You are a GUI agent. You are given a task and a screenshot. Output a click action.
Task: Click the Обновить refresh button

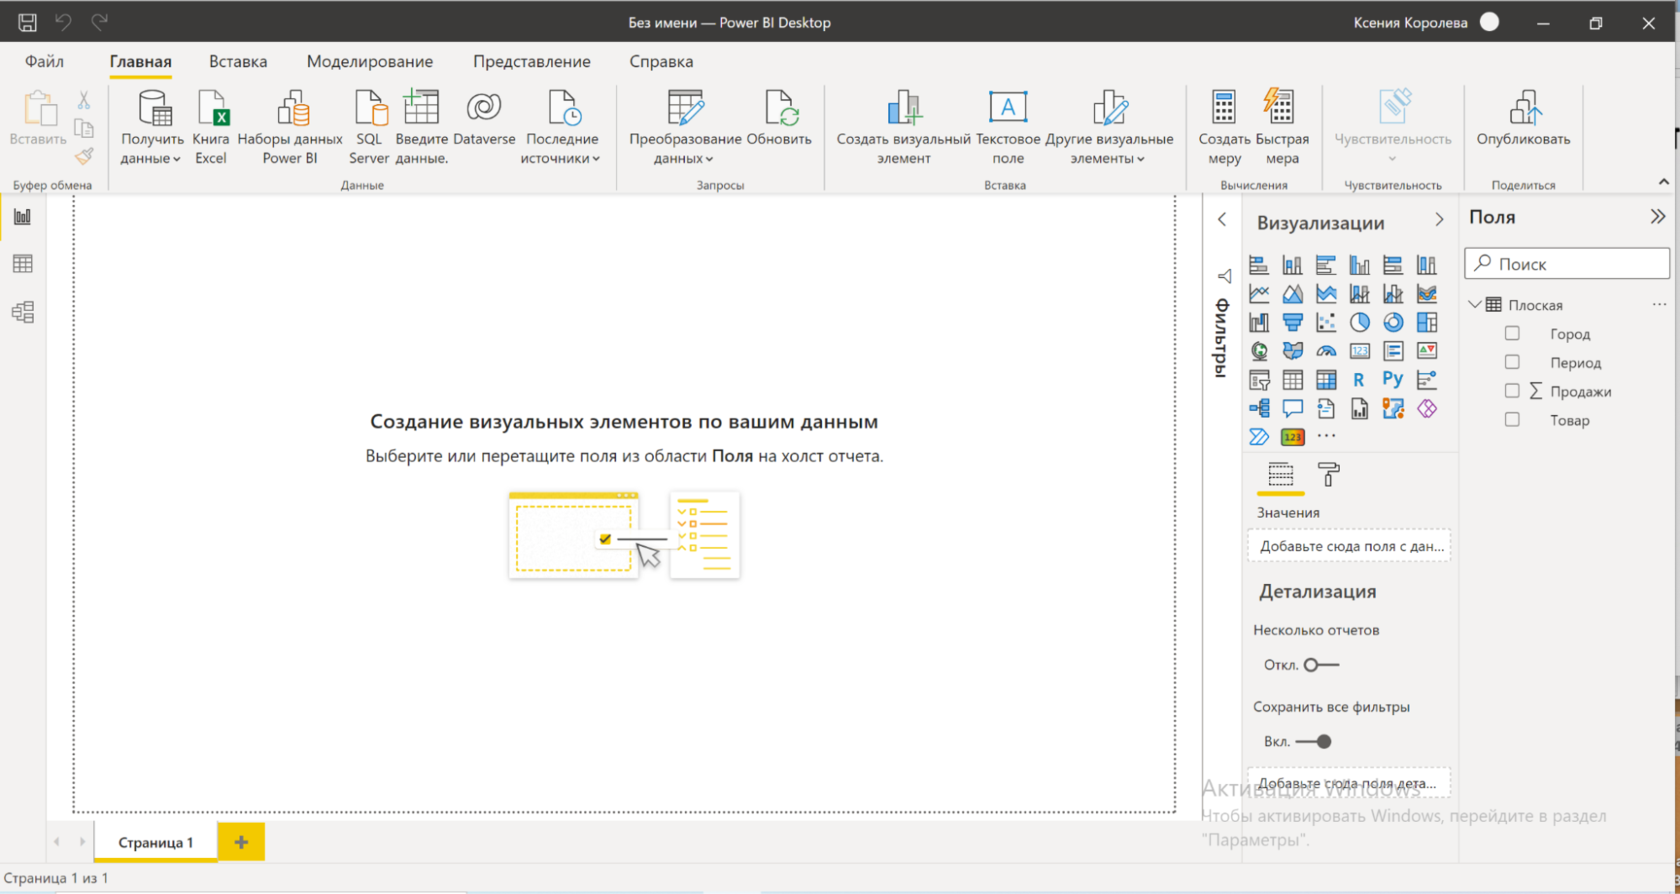(779, 118)
